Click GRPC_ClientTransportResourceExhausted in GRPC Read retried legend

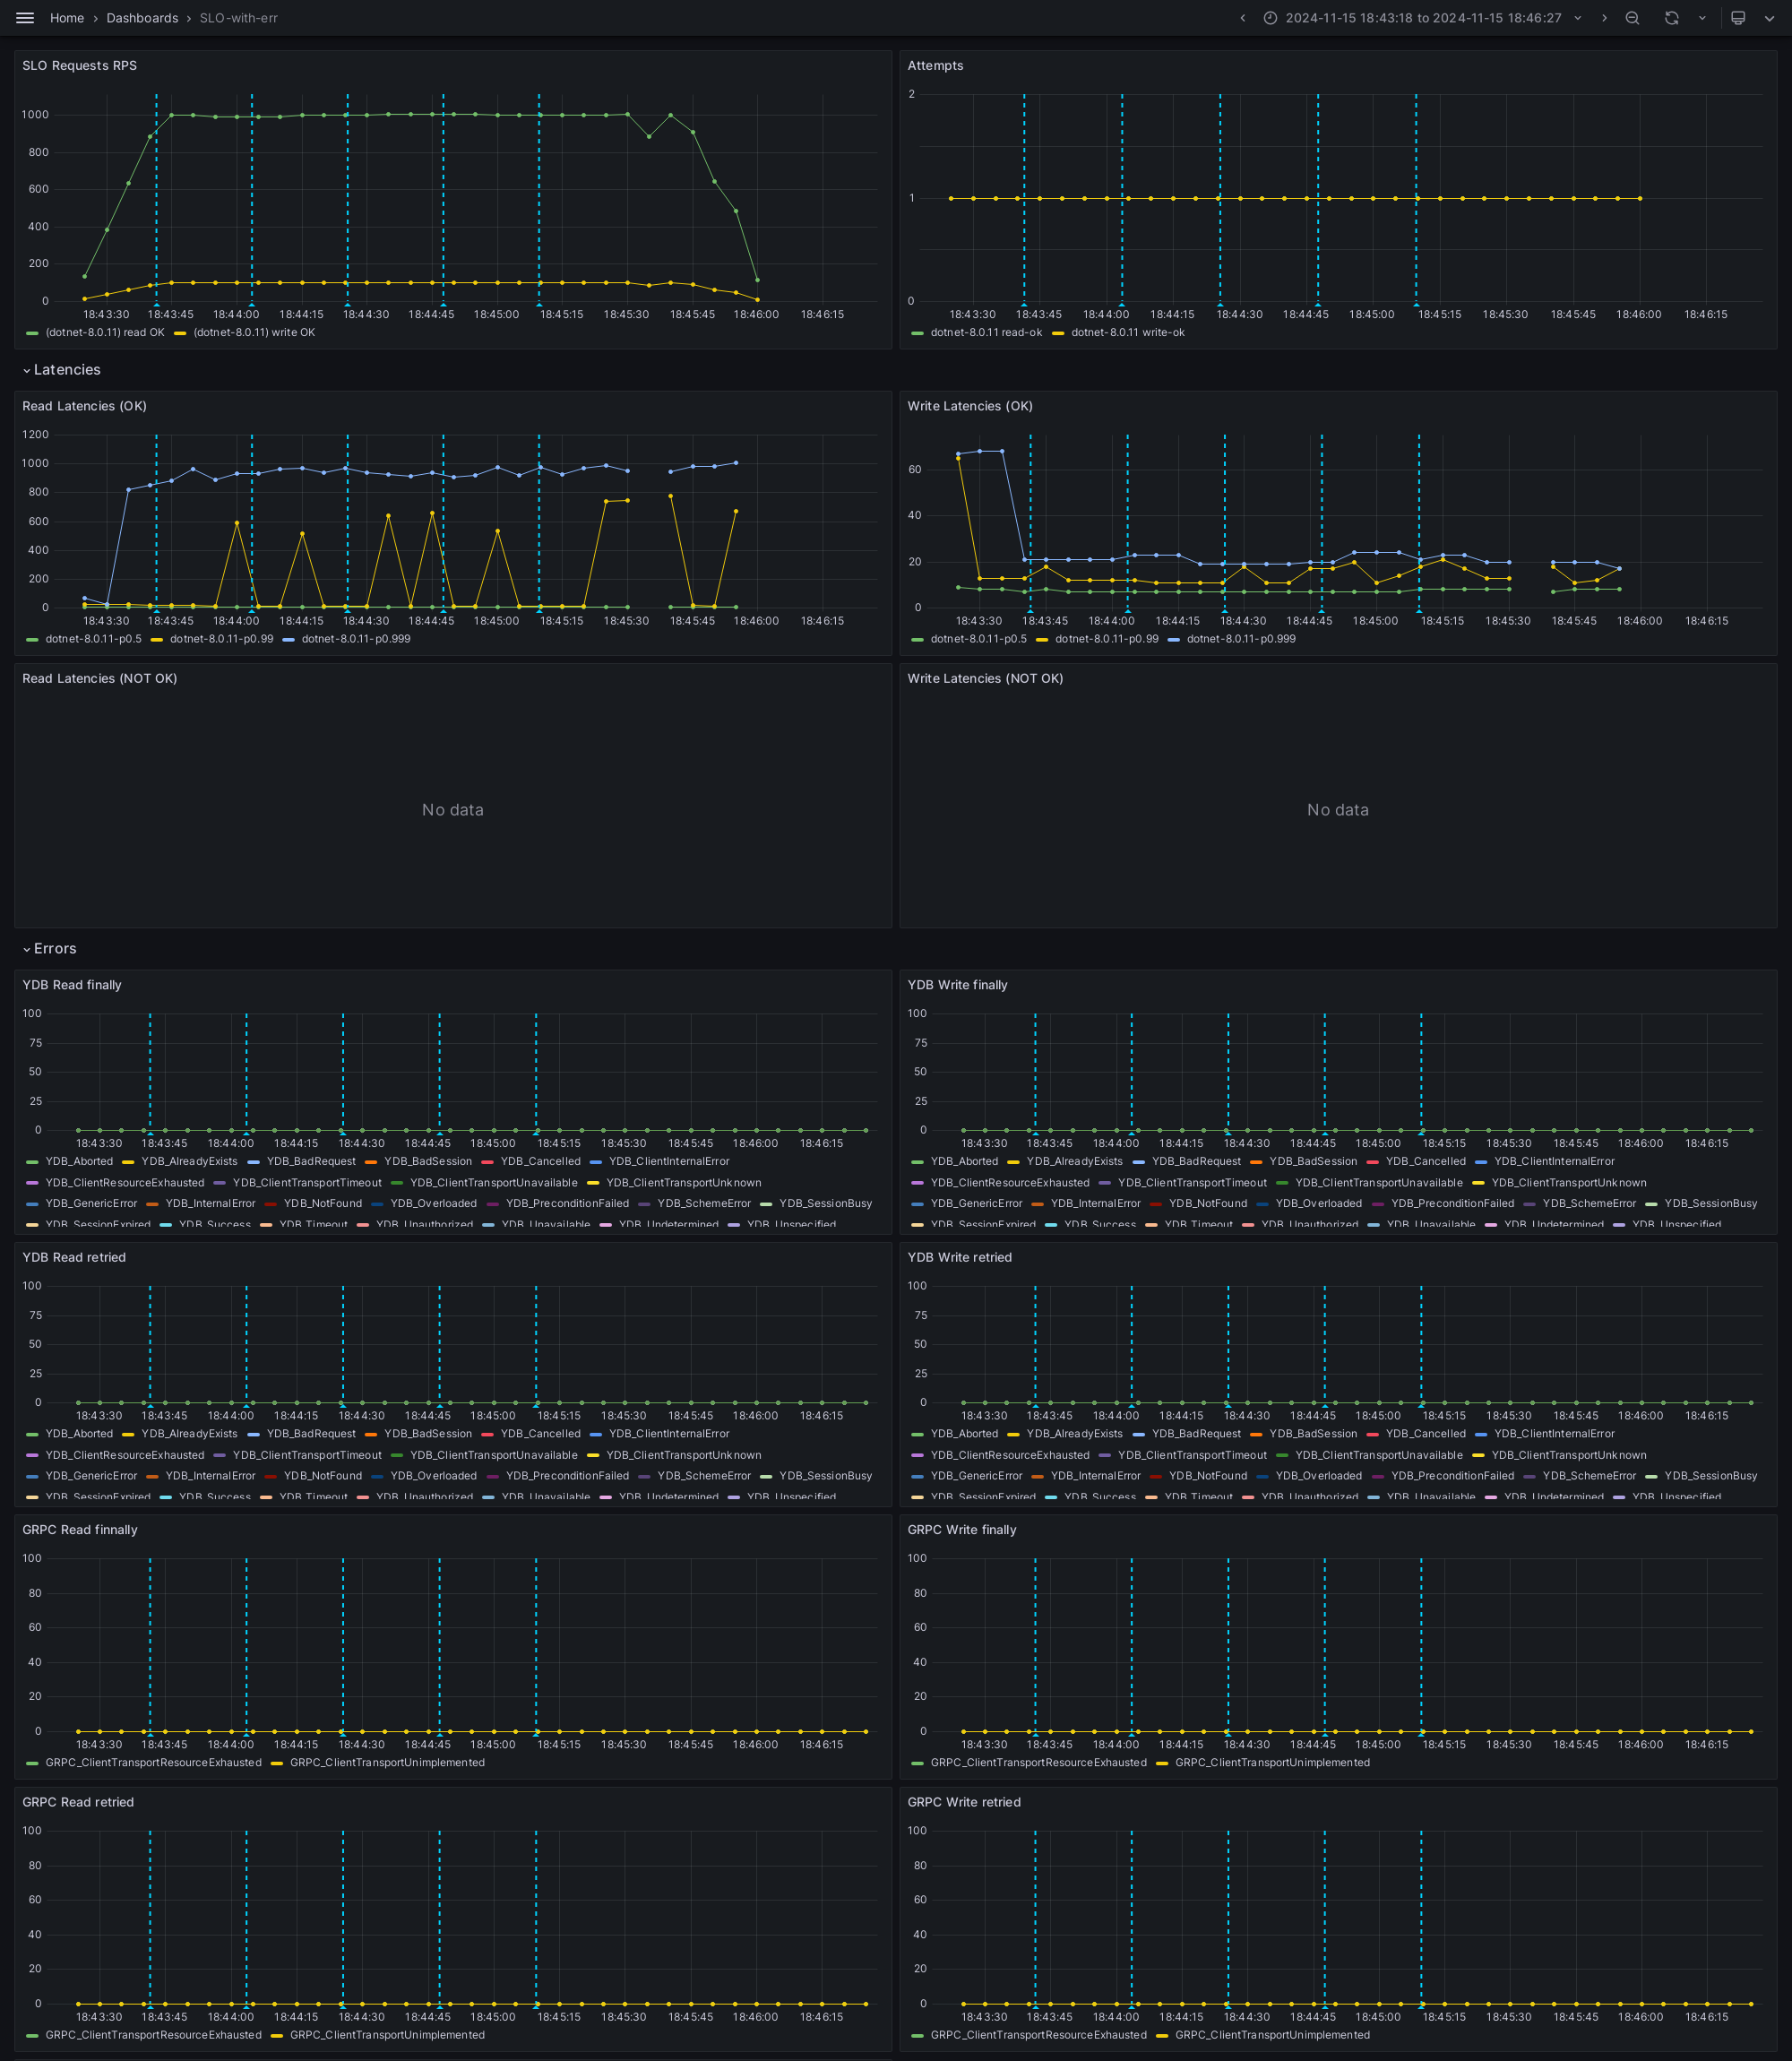154,2035
